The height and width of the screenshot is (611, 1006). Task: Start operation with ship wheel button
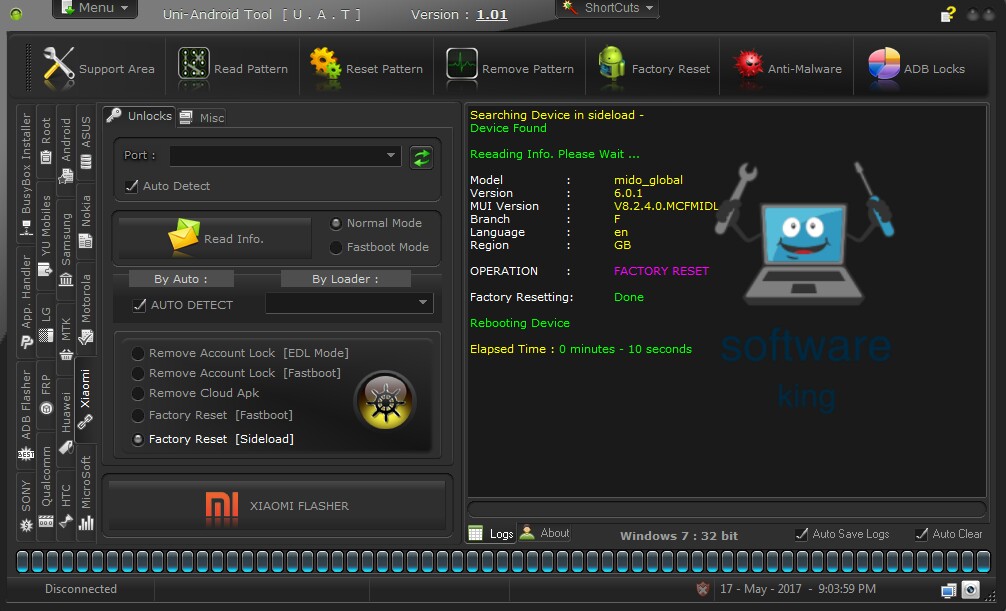(385, 401)
